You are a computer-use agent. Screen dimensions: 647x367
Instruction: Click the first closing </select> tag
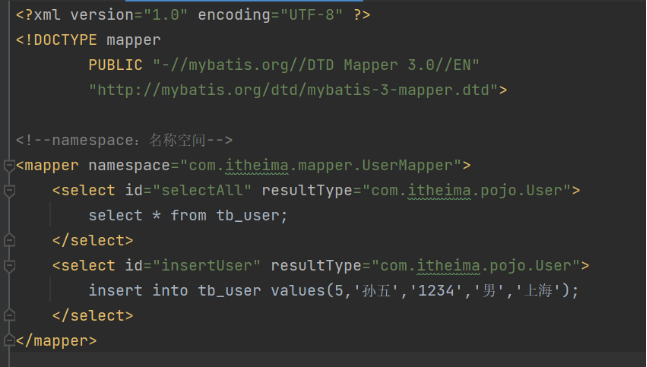click(x=93, y=241)
